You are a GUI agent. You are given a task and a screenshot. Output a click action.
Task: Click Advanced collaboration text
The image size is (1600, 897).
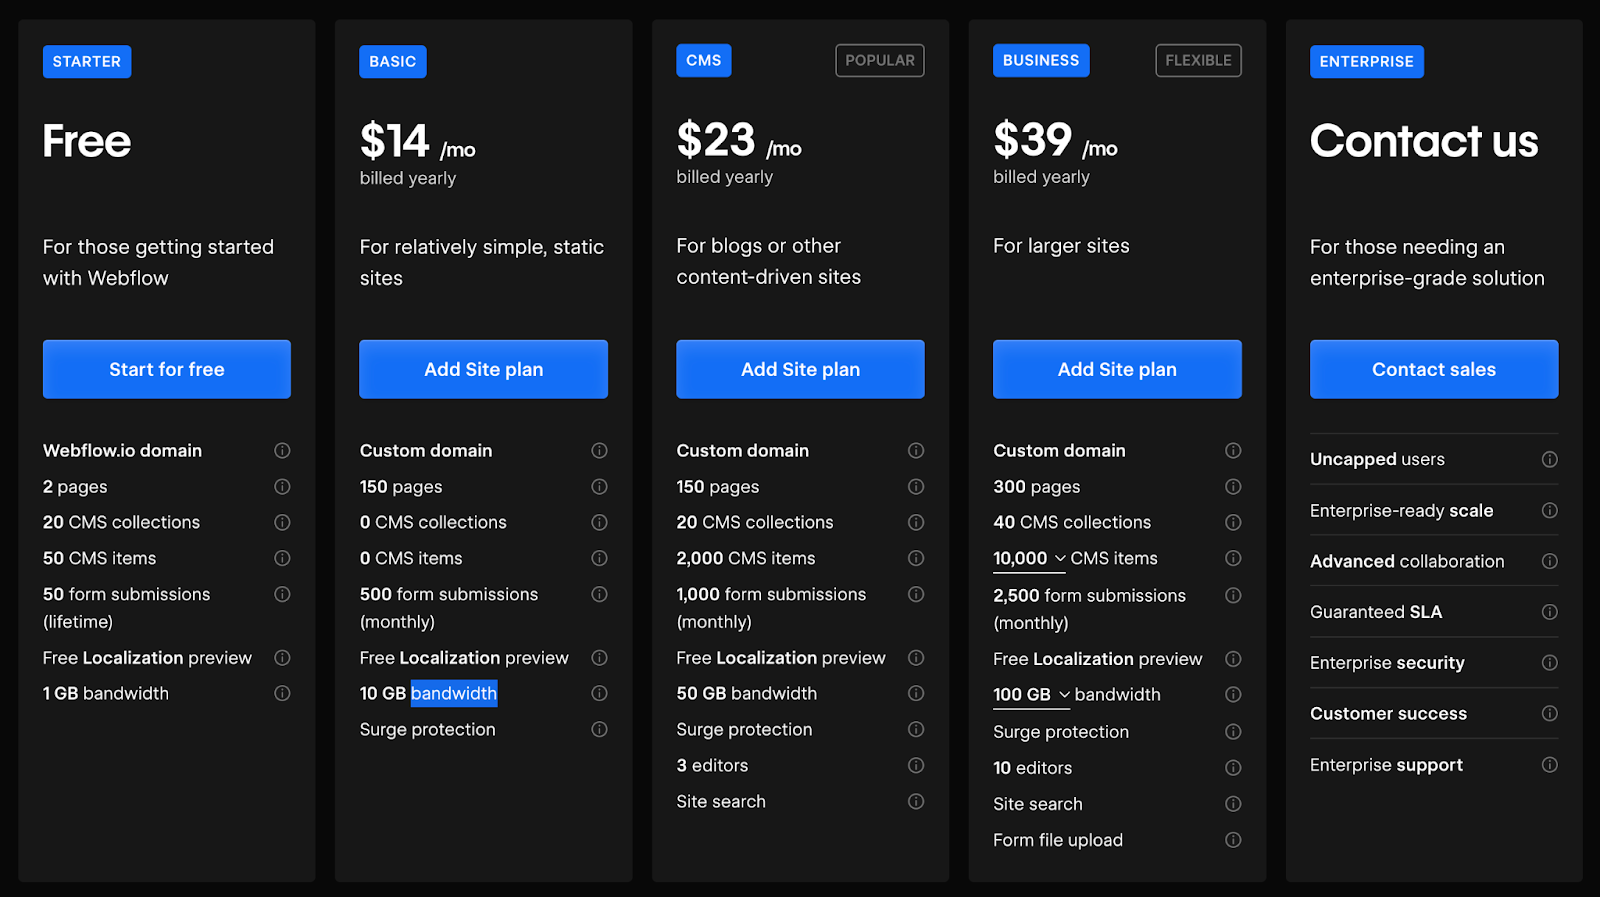[x=1407, y=561]
